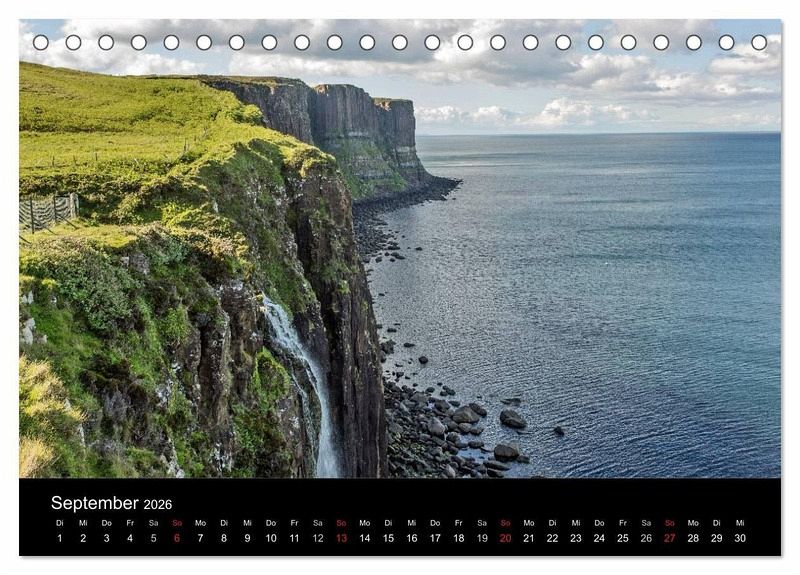
Task: Select date 9 in the calendar row
Action: (x=247, y=538)
